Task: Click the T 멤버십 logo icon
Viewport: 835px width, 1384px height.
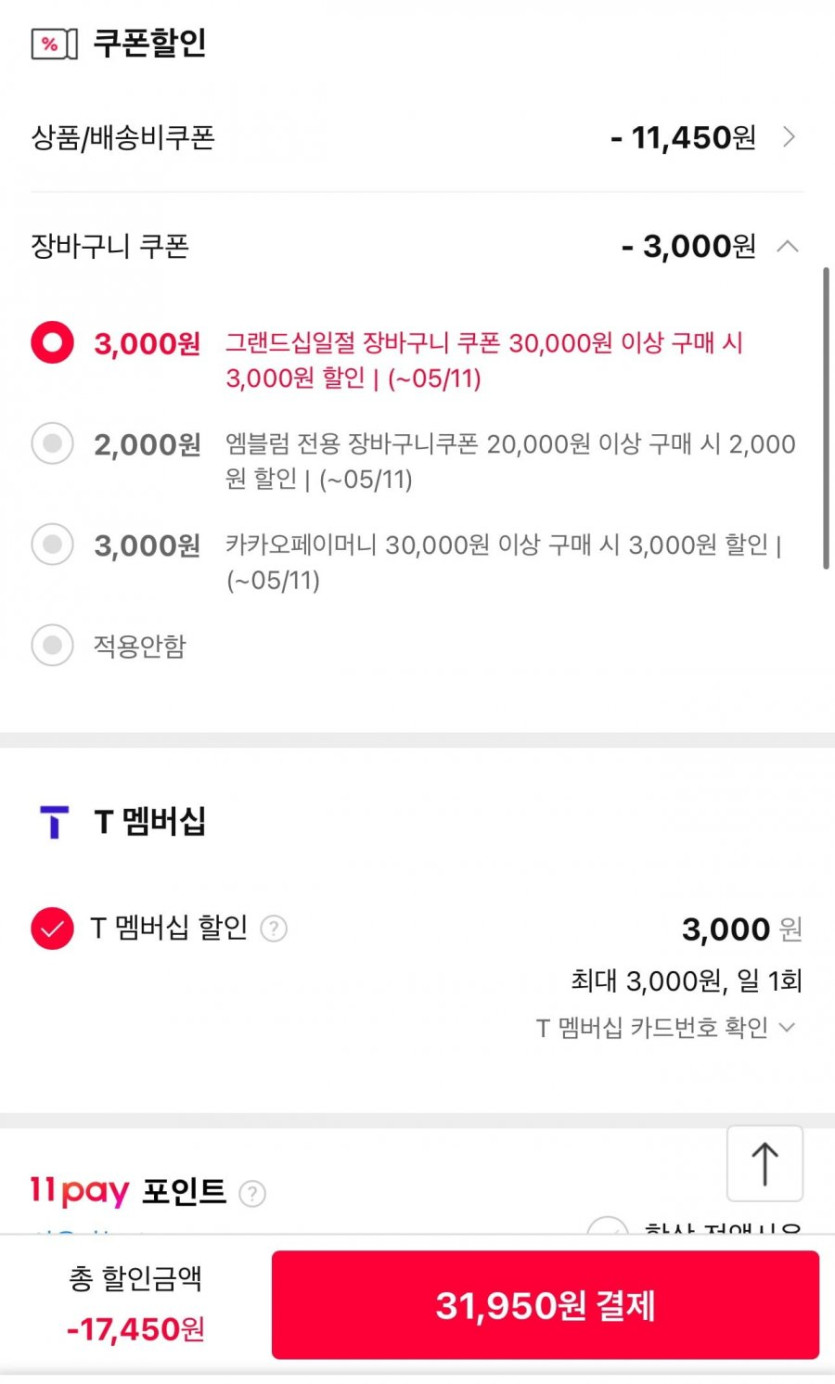Action: [53, 822]
